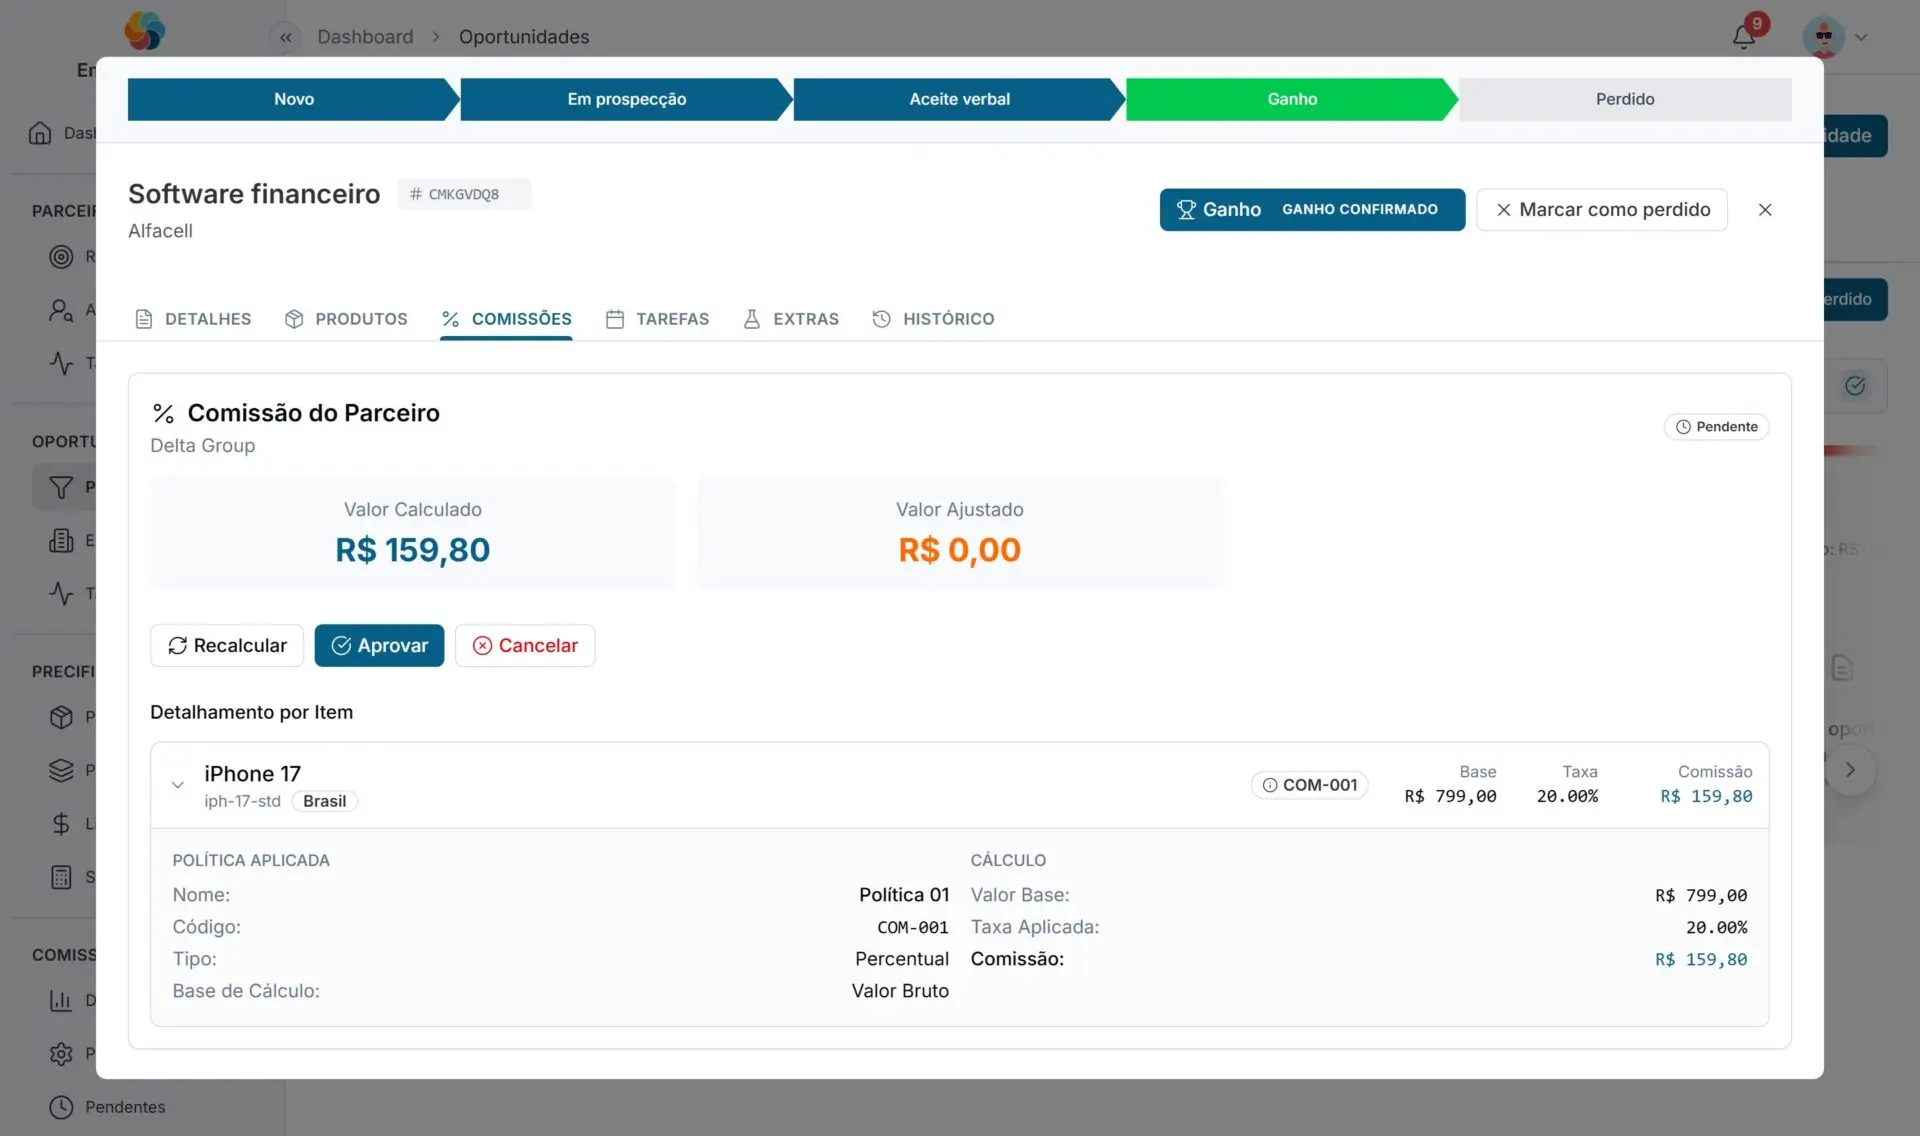Collapse sidebar with double-chevron icon
The image size is (1920, 1136).
[x=286, y=37]
